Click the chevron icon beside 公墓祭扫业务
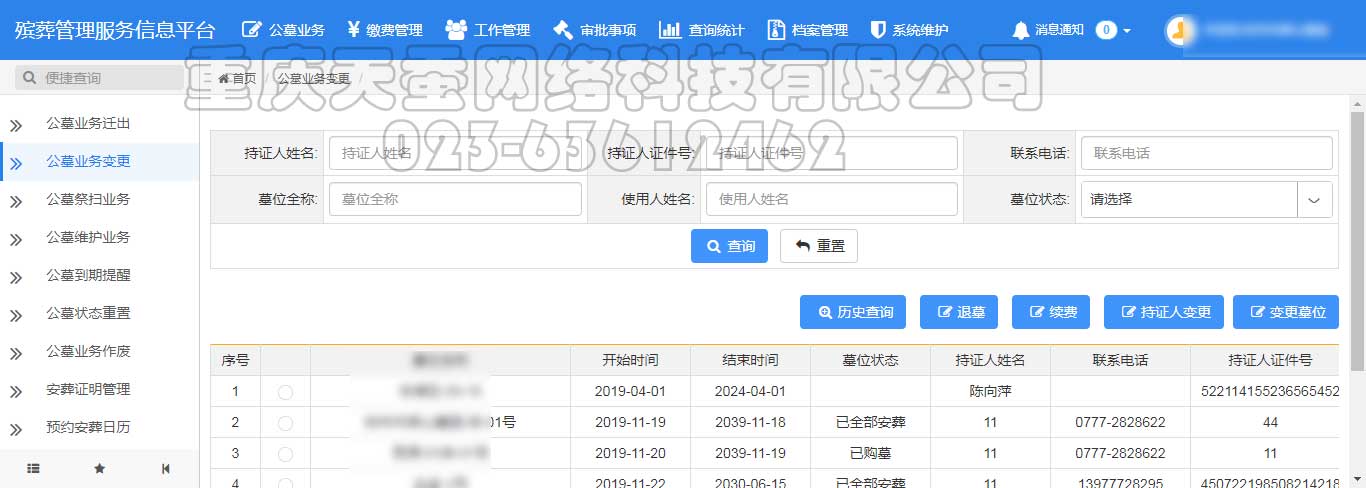This screenshot has width=1366, height=488. pyautogui.click(x=16, y=201)
